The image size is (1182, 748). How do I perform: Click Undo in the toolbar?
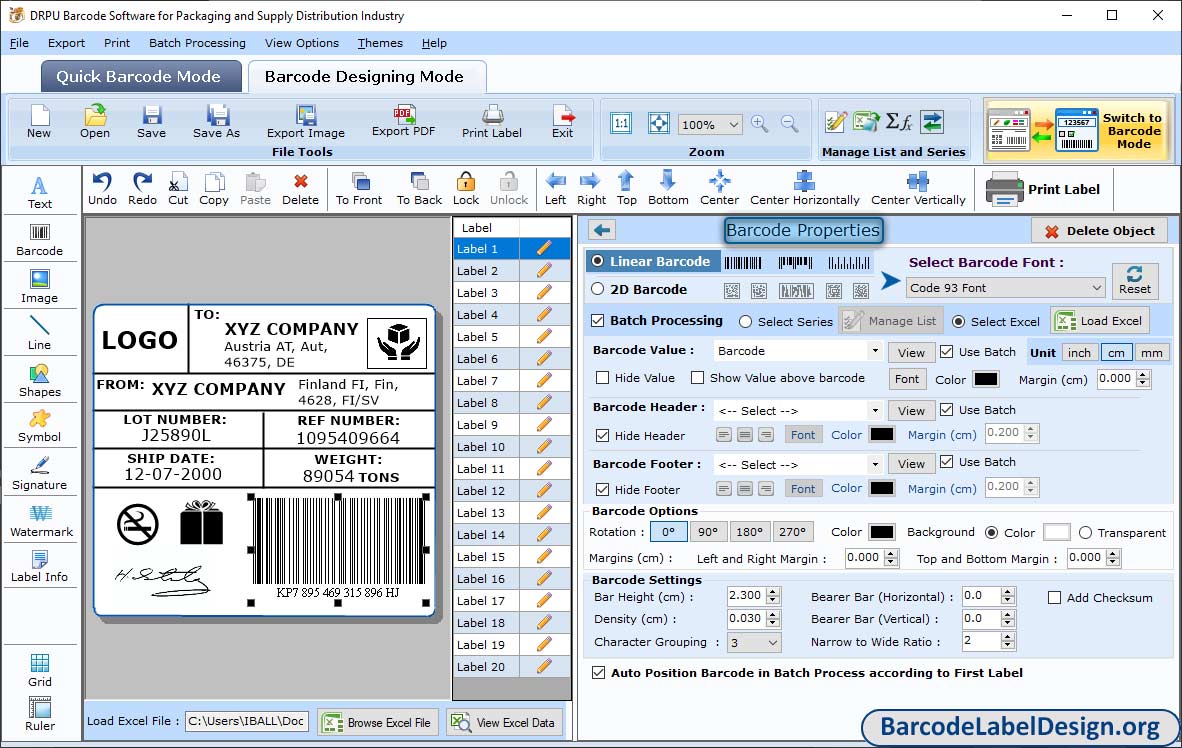pos(103,189)
